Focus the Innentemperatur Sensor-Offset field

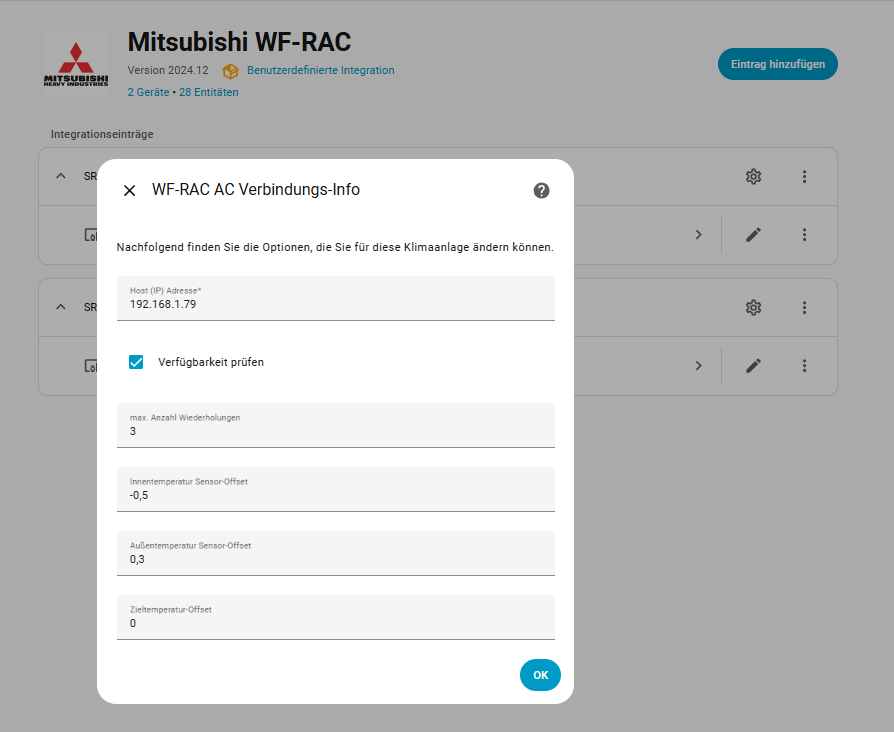pos(335,495)
